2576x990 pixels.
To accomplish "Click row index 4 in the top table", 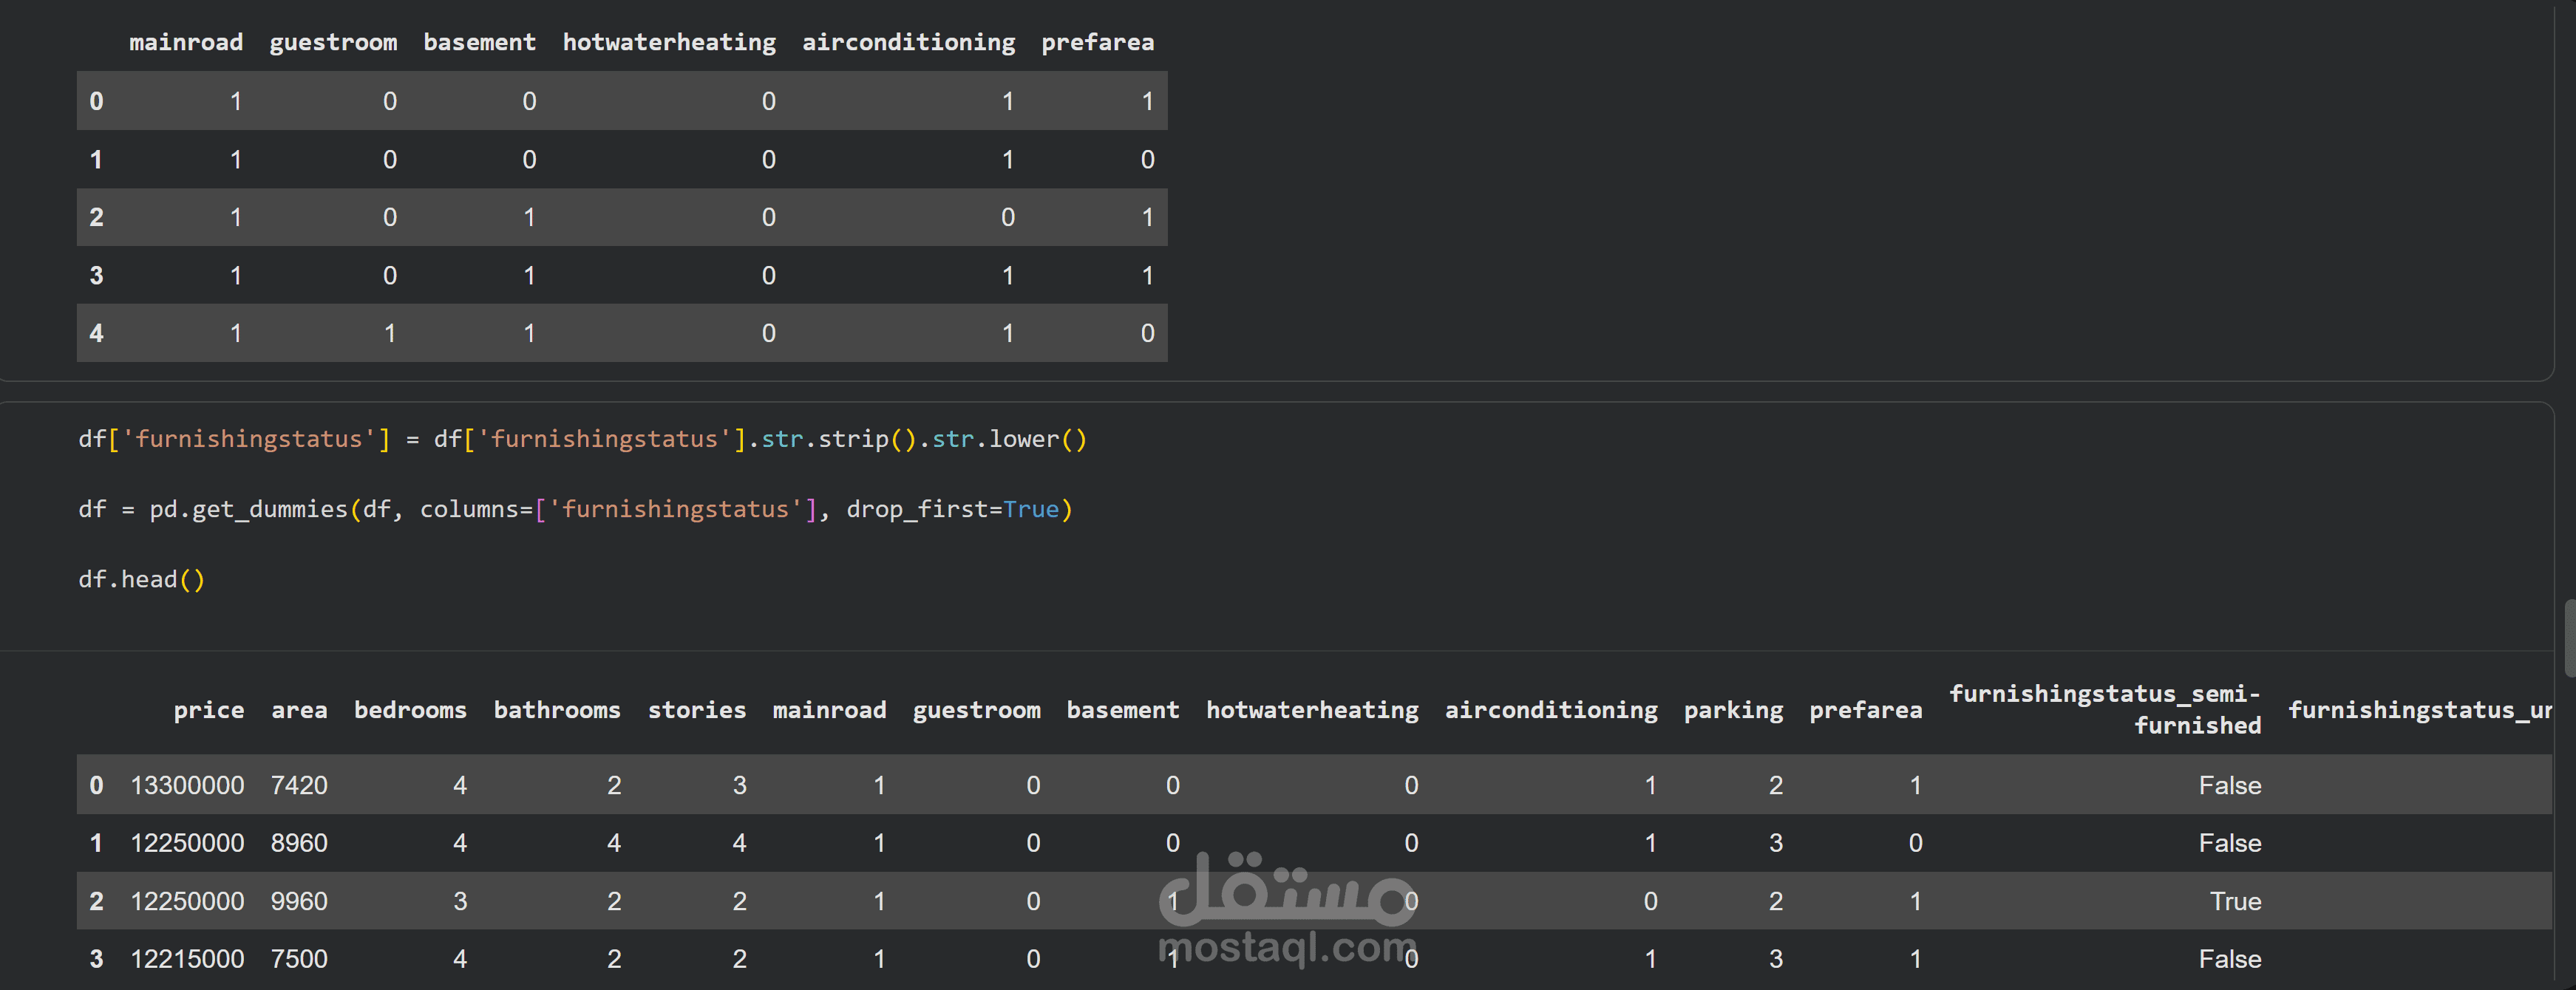I will pyautogui.click(x=96, y=333).
